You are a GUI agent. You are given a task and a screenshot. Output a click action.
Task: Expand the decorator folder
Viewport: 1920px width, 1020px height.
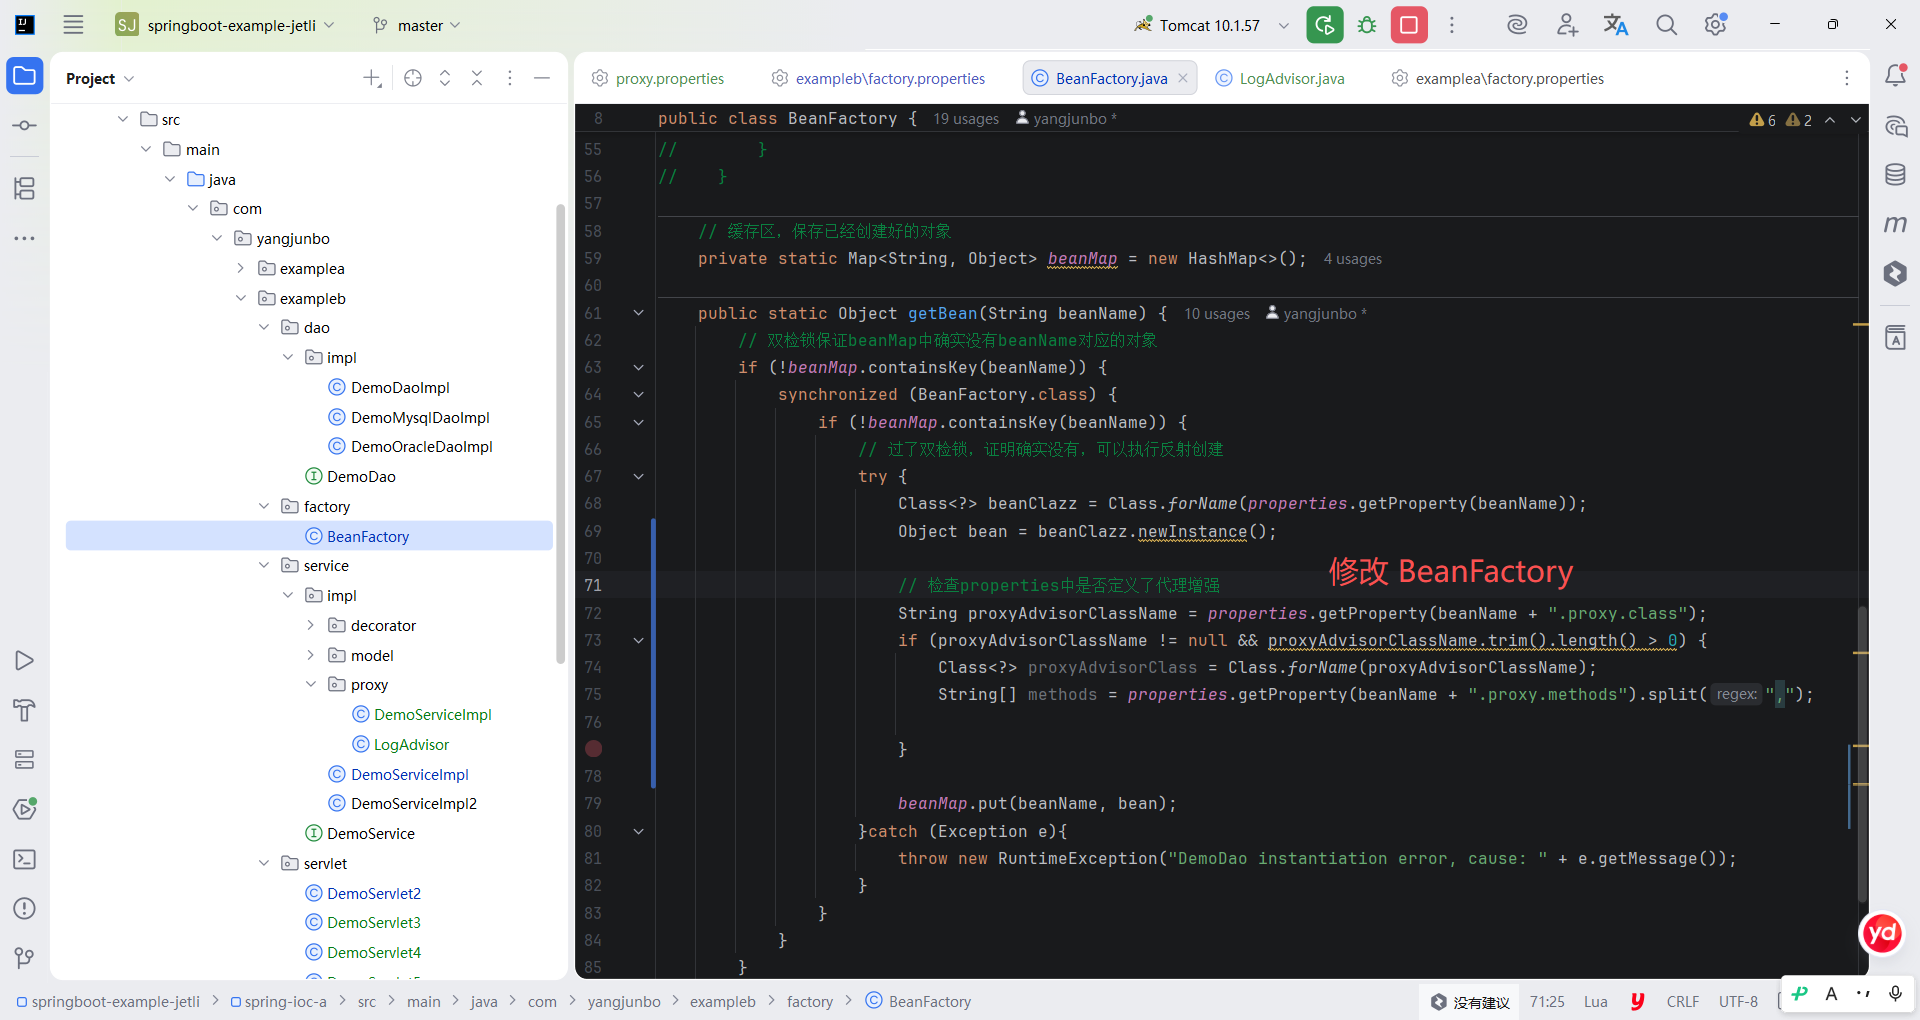point(310,625)
